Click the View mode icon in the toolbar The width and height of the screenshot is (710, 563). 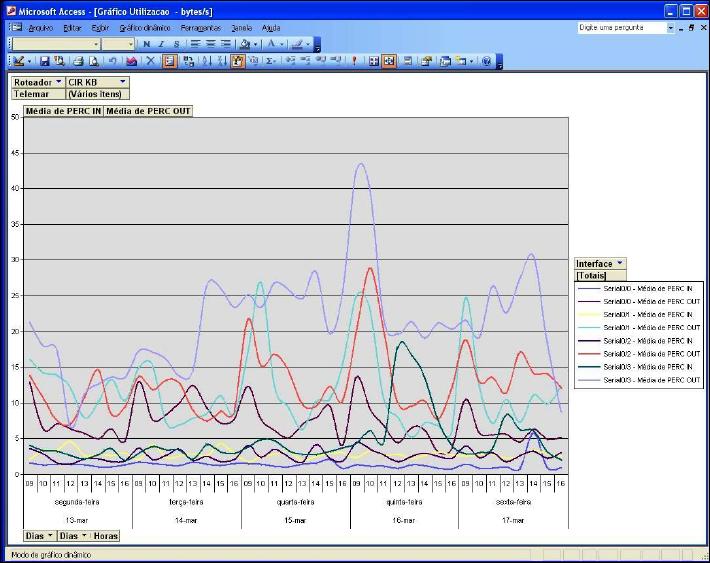tap(18, 61)
